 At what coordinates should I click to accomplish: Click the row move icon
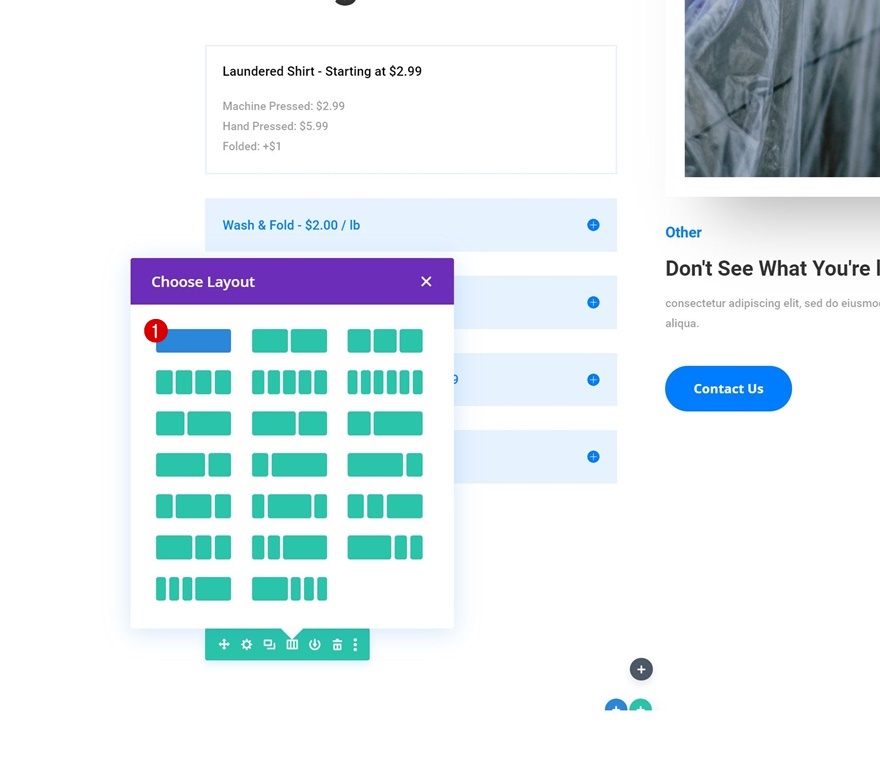pos(224,645)
